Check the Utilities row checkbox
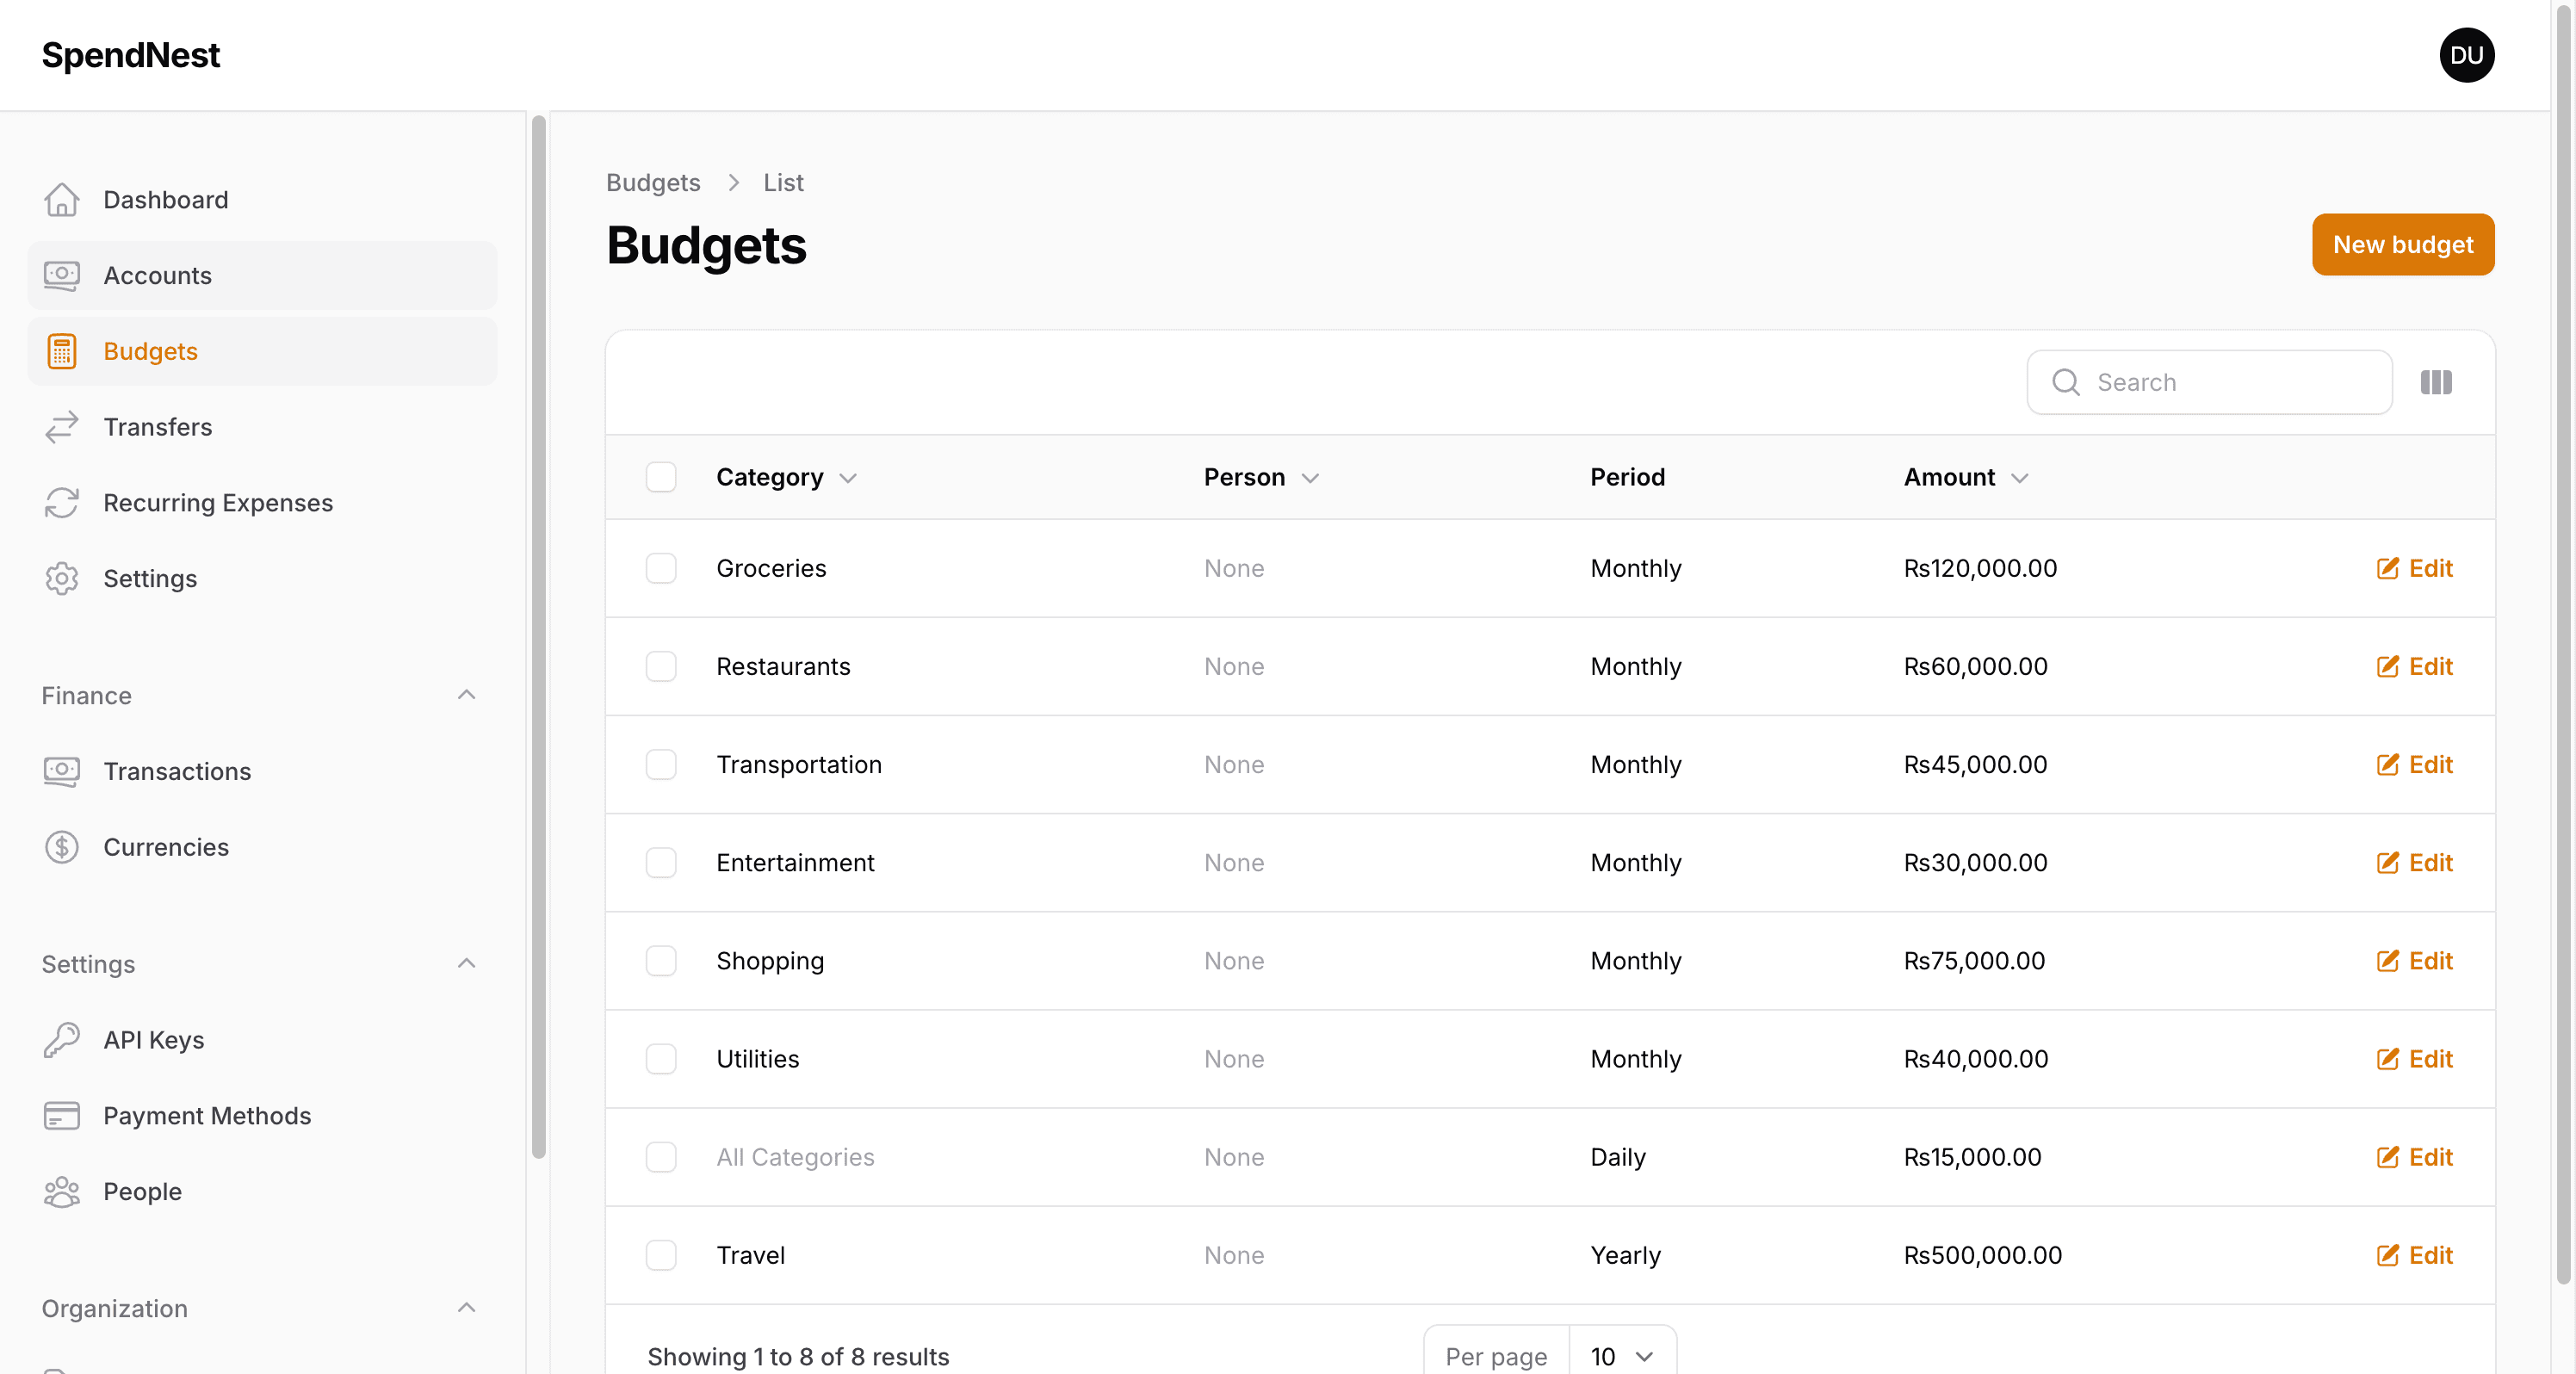This screenshot has height=1374, width=2576. click(x=661, y=1059)
